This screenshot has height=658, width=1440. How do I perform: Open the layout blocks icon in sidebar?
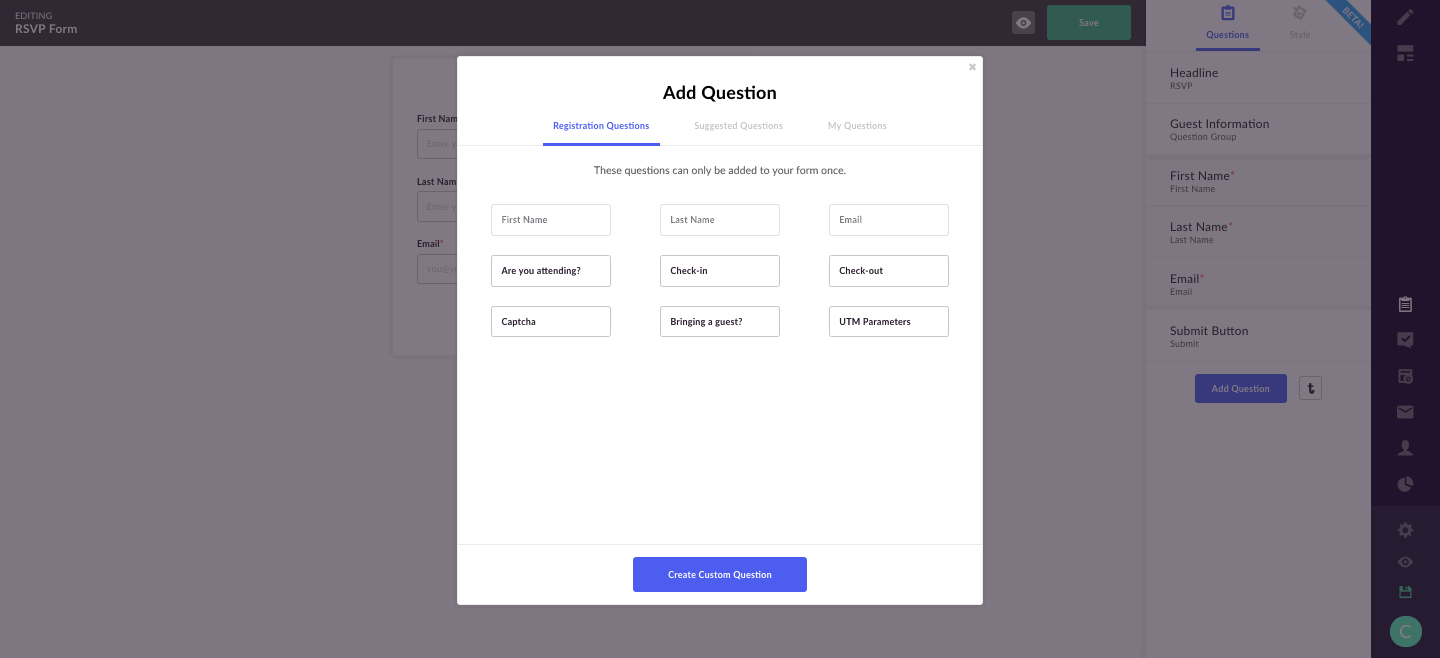(x=1405, y=54)
